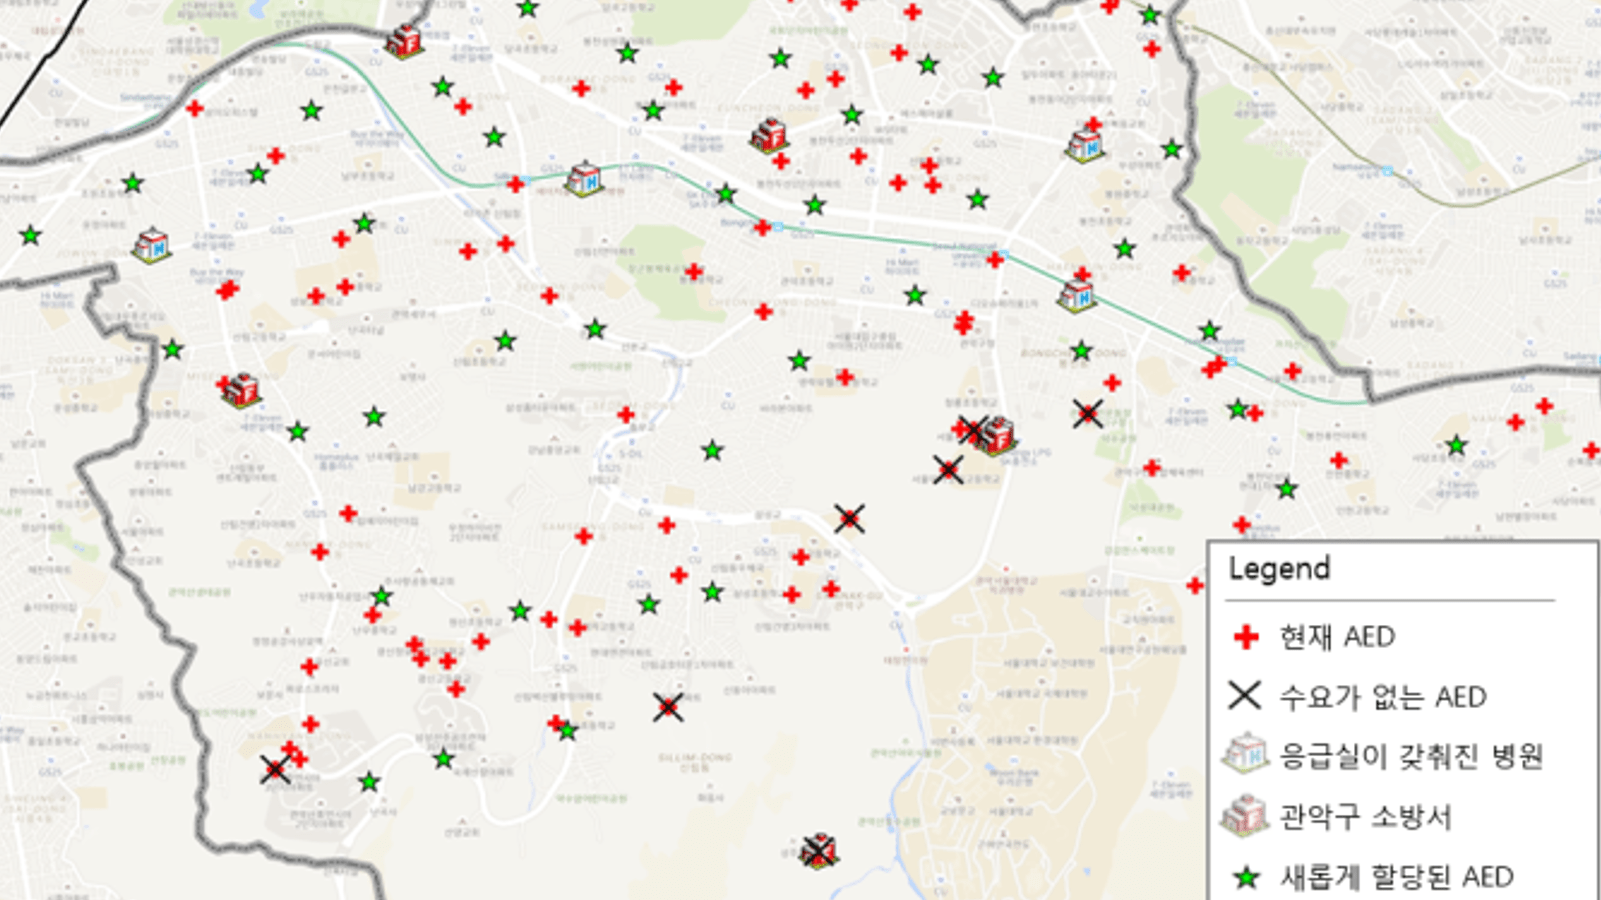
Task: Select the Namseong subway station icon
Action: [1387, 172]
